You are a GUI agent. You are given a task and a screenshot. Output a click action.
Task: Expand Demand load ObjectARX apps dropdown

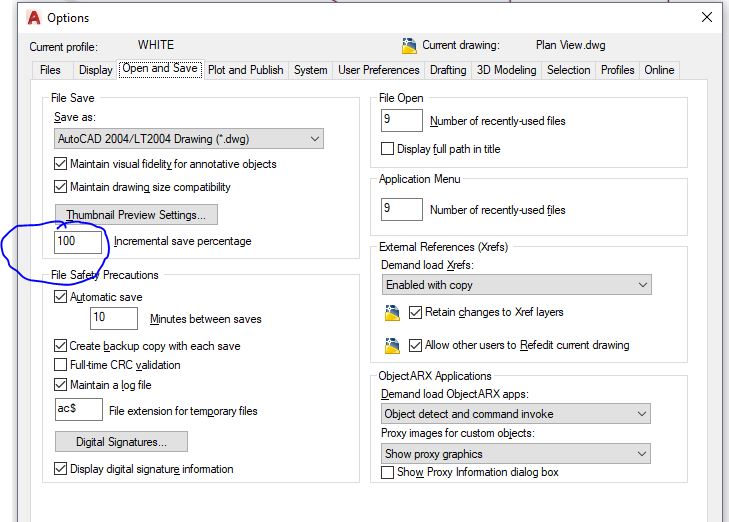coord(516,413)
